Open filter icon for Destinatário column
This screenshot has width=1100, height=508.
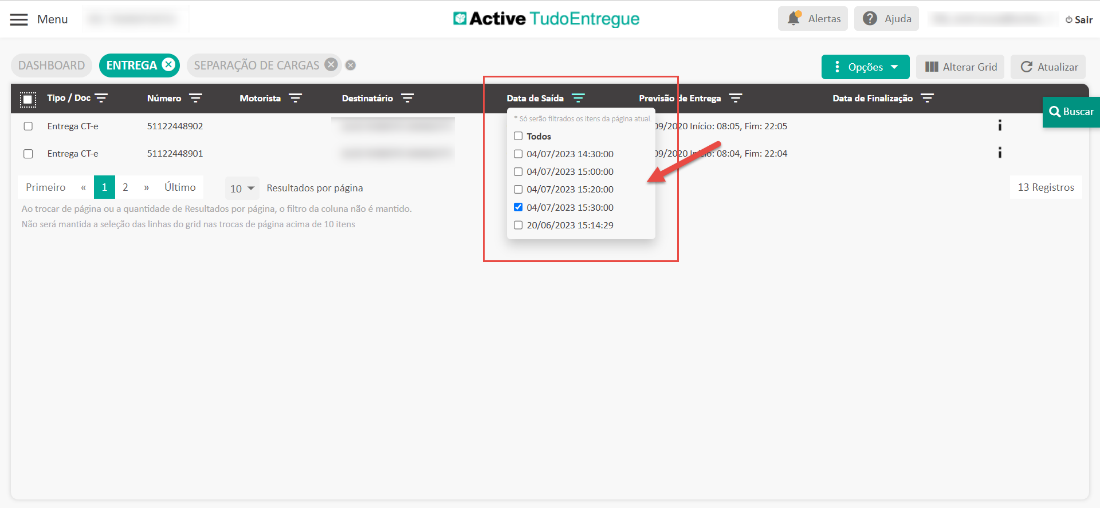point(408,98)
